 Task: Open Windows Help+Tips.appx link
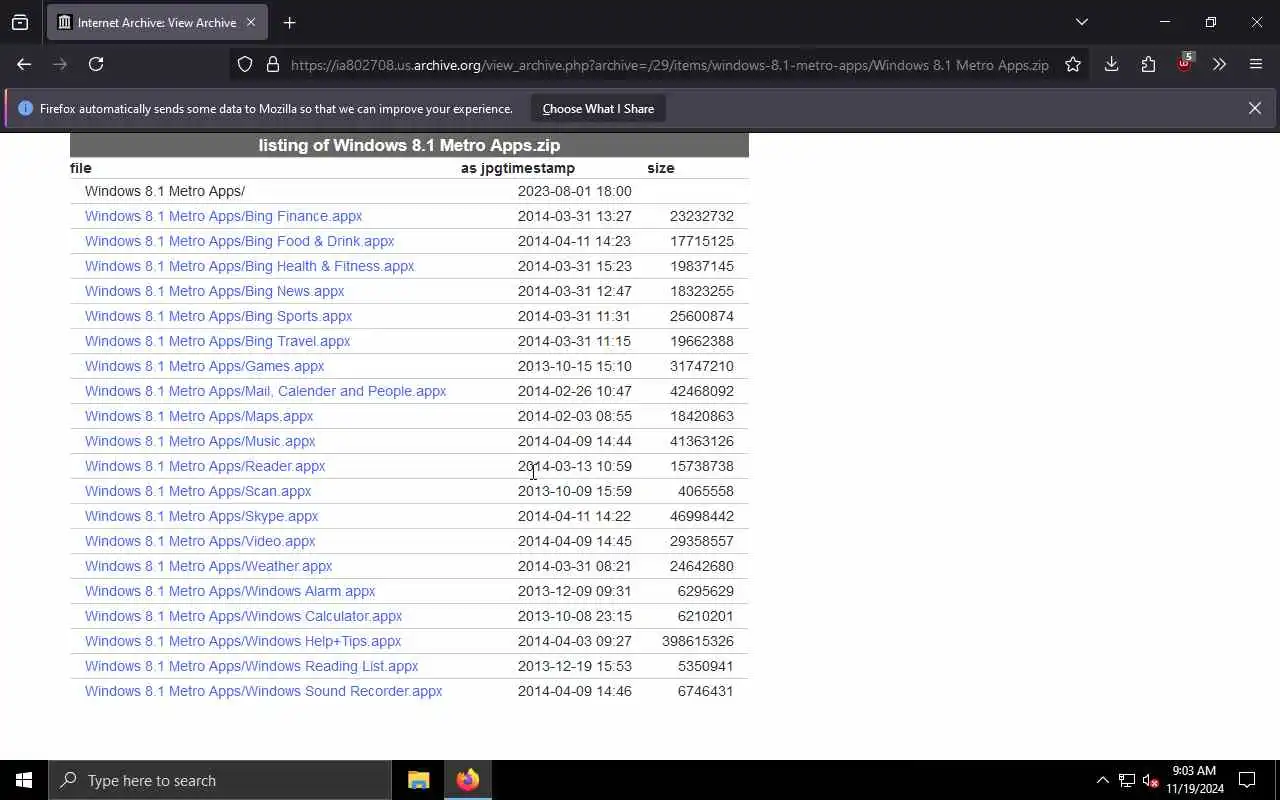tap(243, 641)
